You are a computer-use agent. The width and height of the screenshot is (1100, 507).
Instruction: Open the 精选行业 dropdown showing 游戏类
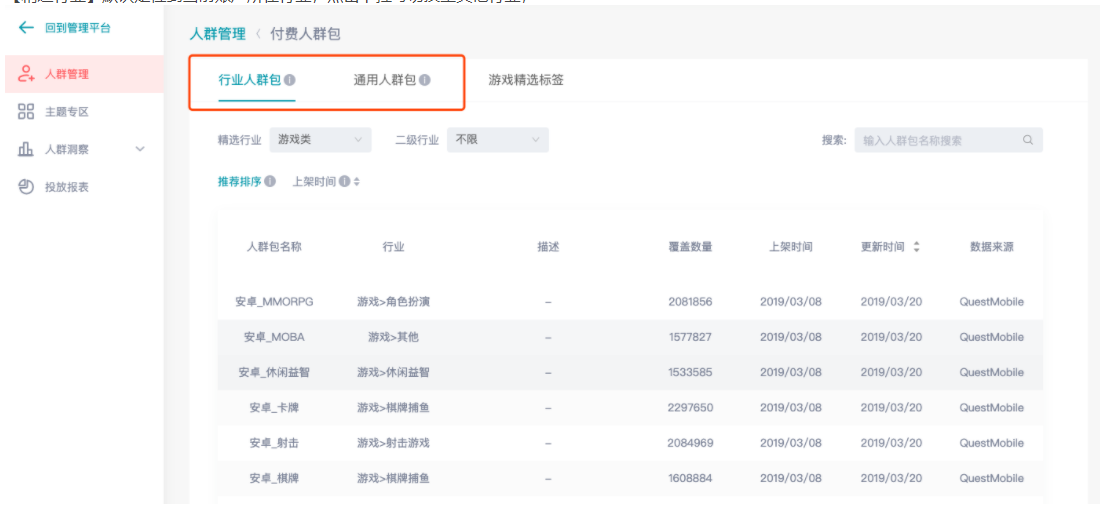click(x=320, y=140)
